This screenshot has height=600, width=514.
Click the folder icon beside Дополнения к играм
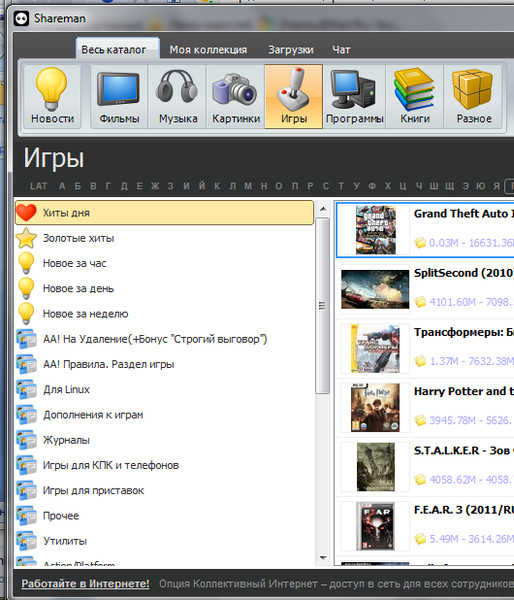(x=26, y=415)
